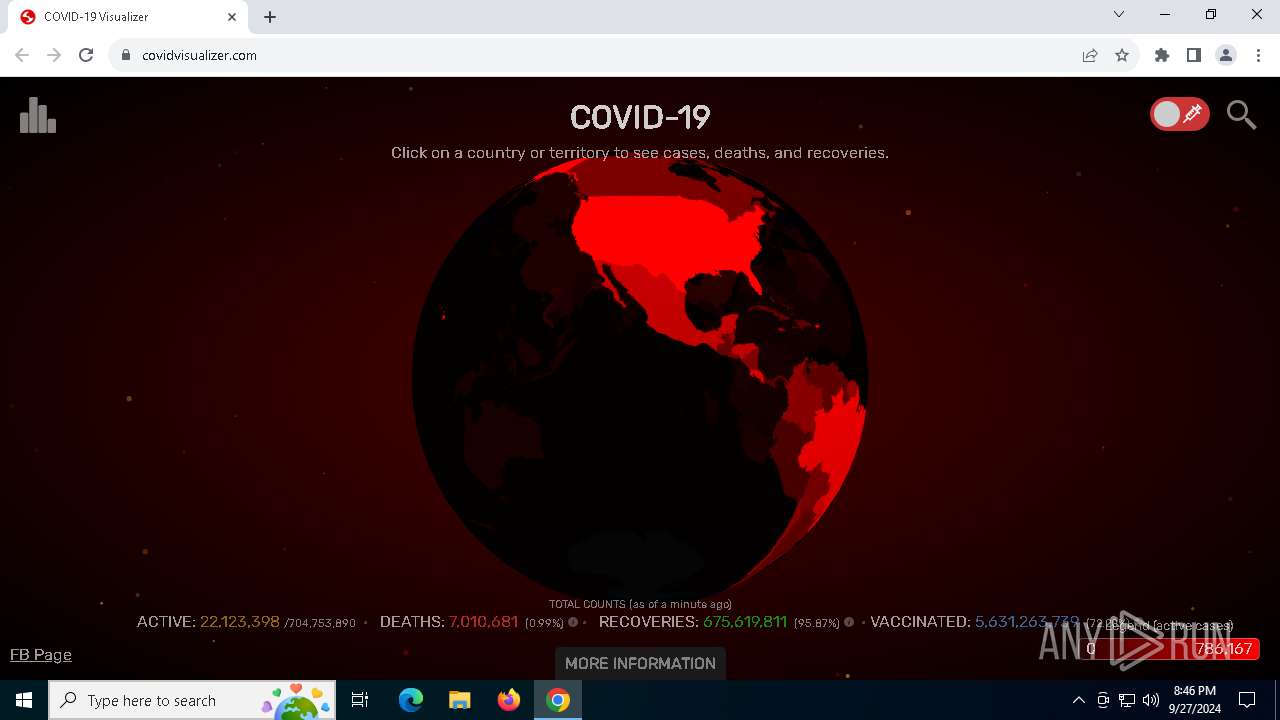
Task: Open the FB Page link
Action: 41,655
